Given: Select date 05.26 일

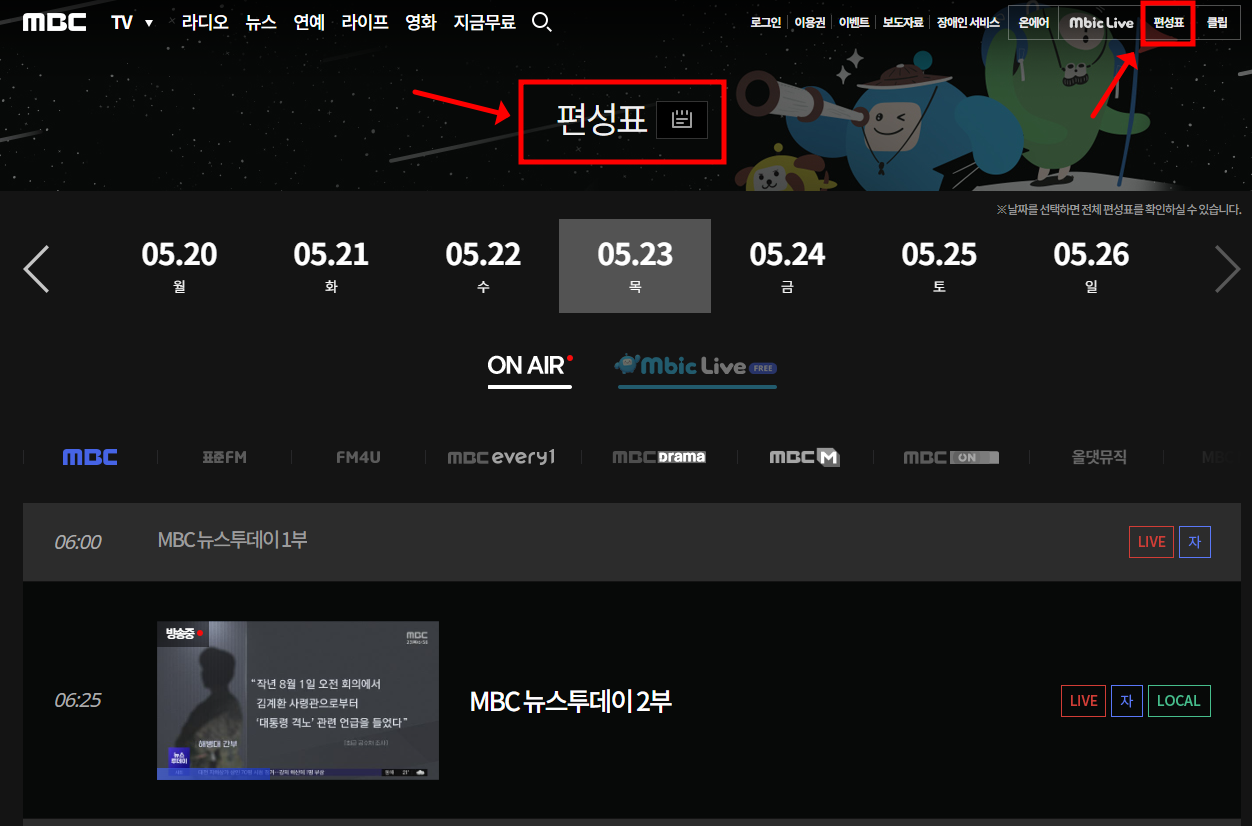Looking at the screenshot, I should coord(1091,266).
